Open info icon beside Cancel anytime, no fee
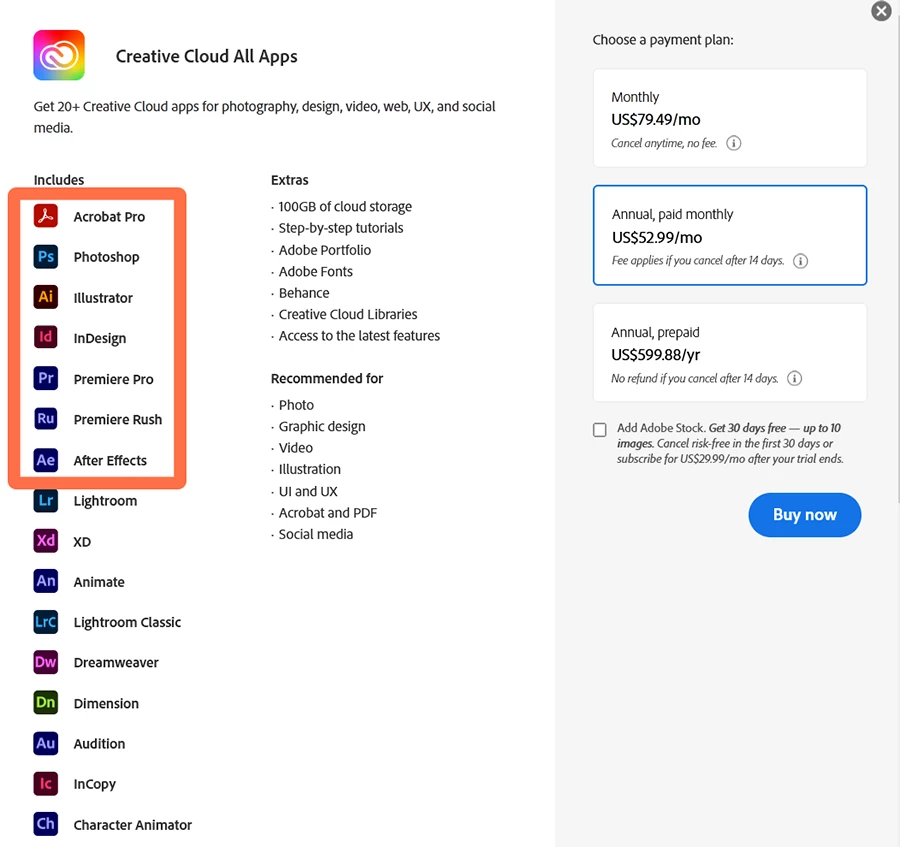The width and height of the screenshot is (900, 847). pos(734,143)
